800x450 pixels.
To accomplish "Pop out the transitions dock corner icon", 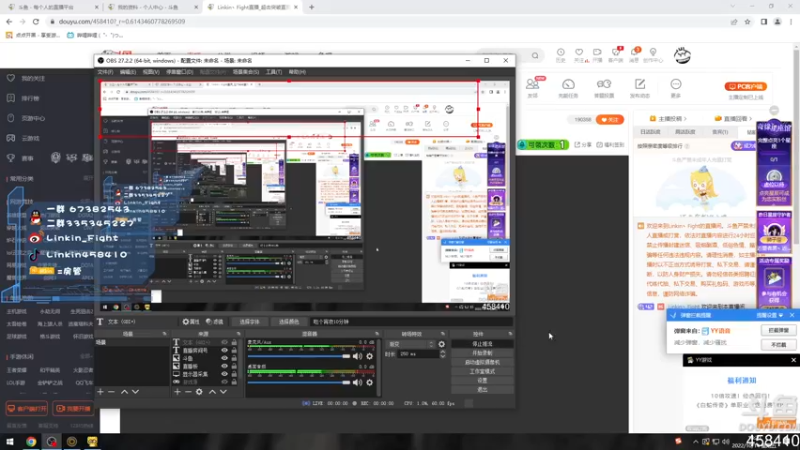I will [442, 334].
